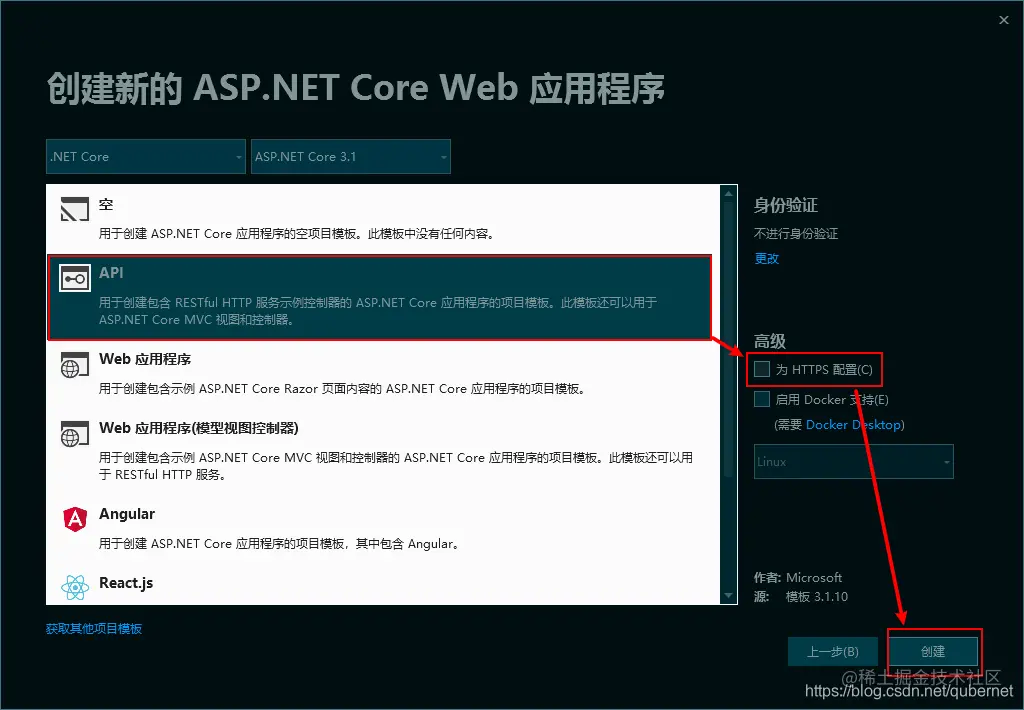1024x710 pixels.
Task: Click the 作者: Microsoft text
Action: point(798,577)
